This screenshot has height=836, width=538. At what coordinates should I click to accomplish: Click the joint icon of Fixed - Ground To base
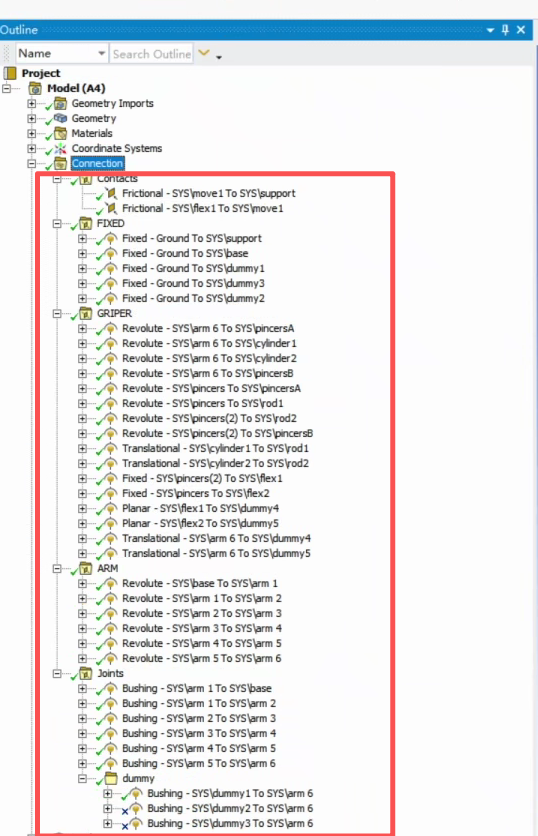pyautogui.click(x=111, y=253)
